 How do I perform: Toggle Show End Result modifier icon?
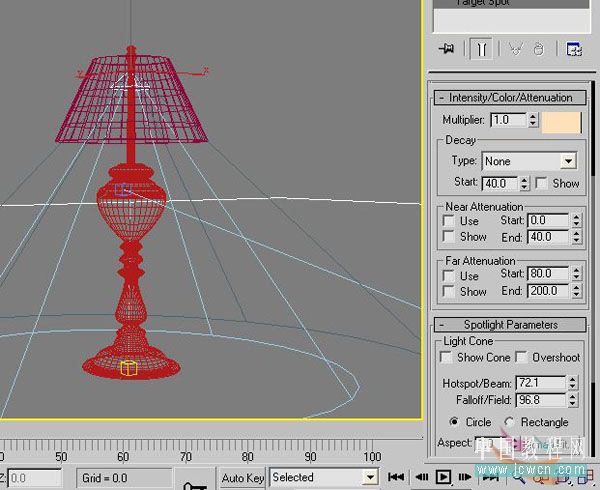481,49
